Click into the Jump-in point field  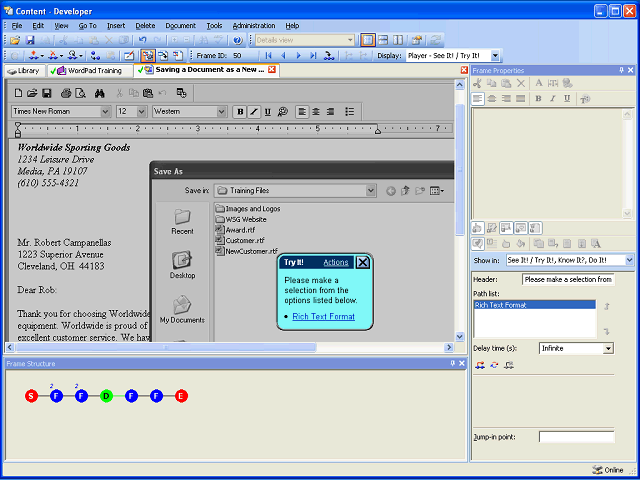click(576, 437)
